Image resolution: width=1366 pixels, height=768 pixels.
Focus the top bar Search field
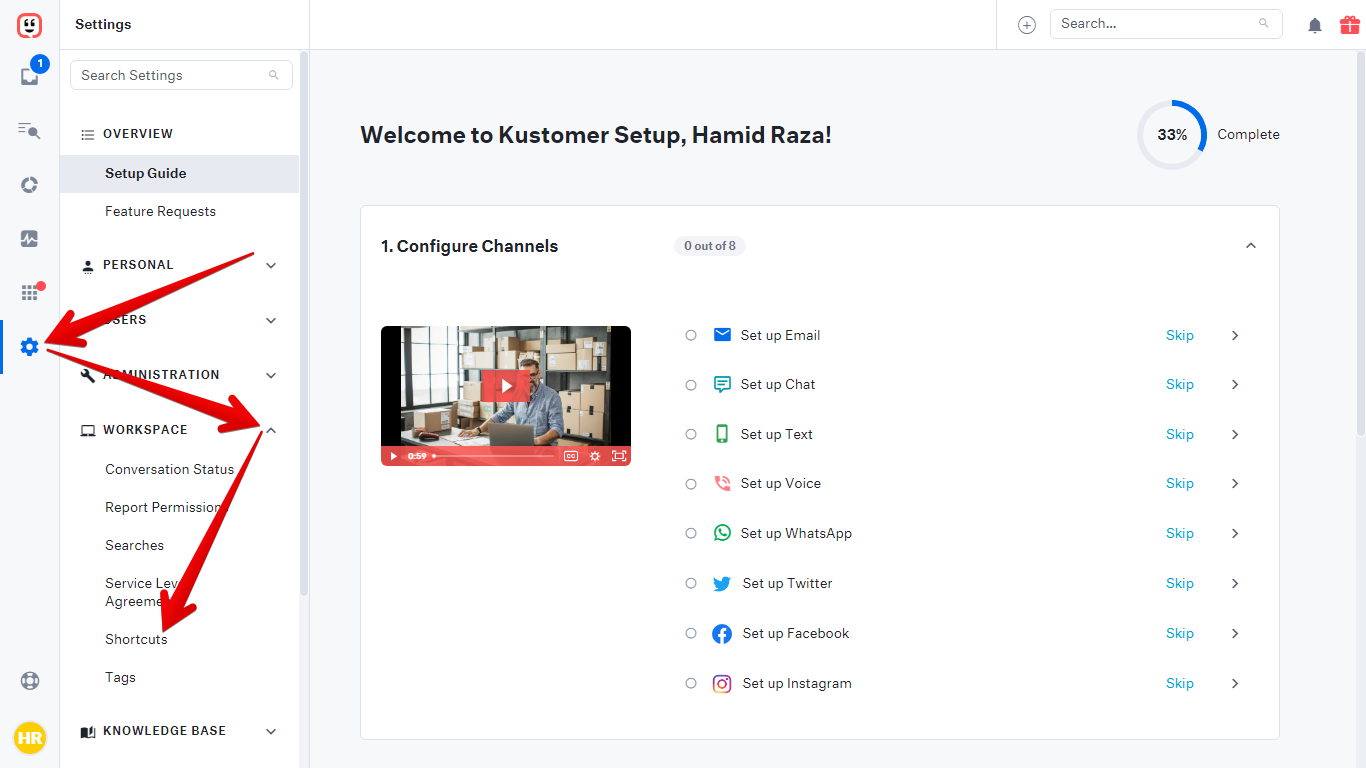(x=1166, y=24)
